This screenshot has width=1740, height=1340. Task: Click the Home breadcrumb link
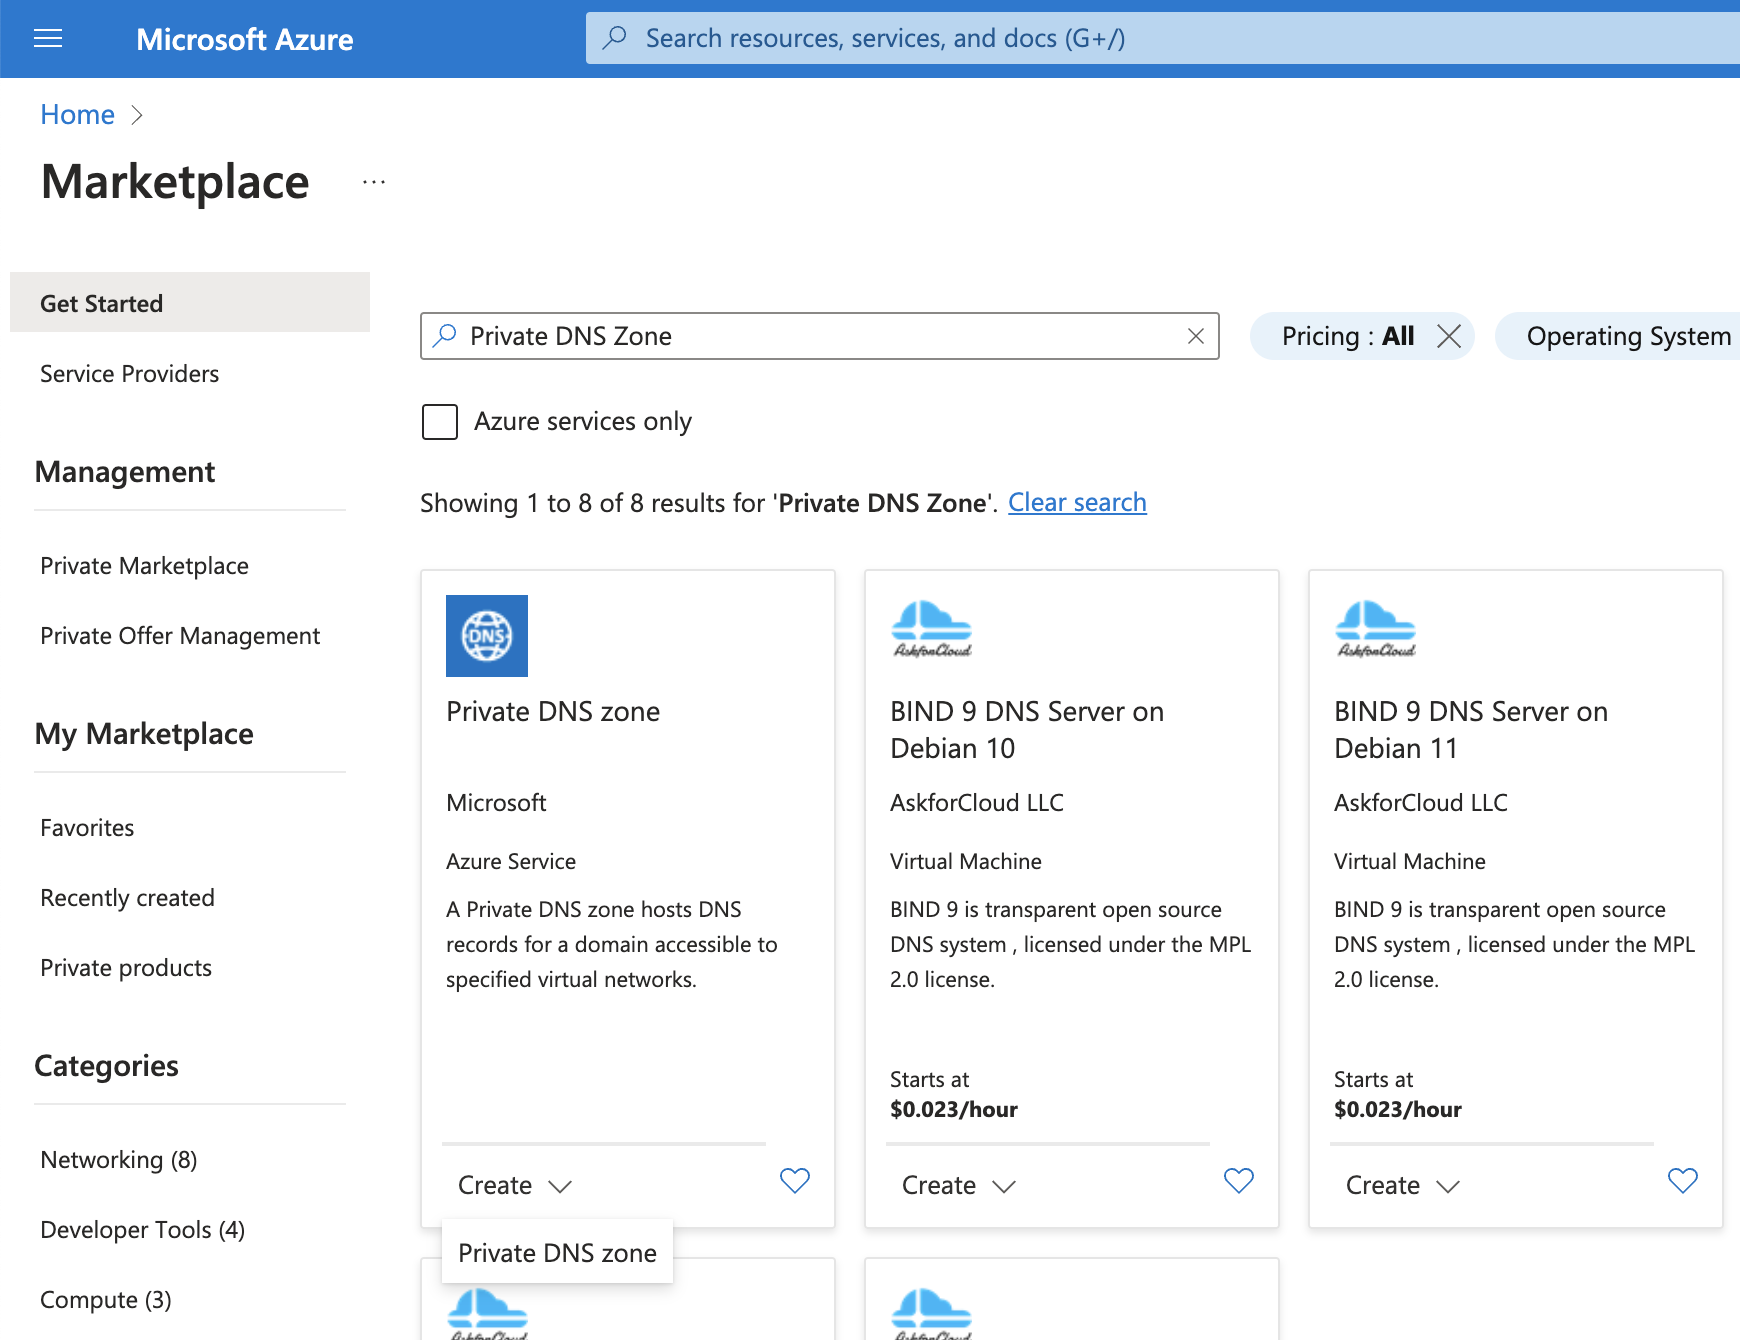point(77,115)
